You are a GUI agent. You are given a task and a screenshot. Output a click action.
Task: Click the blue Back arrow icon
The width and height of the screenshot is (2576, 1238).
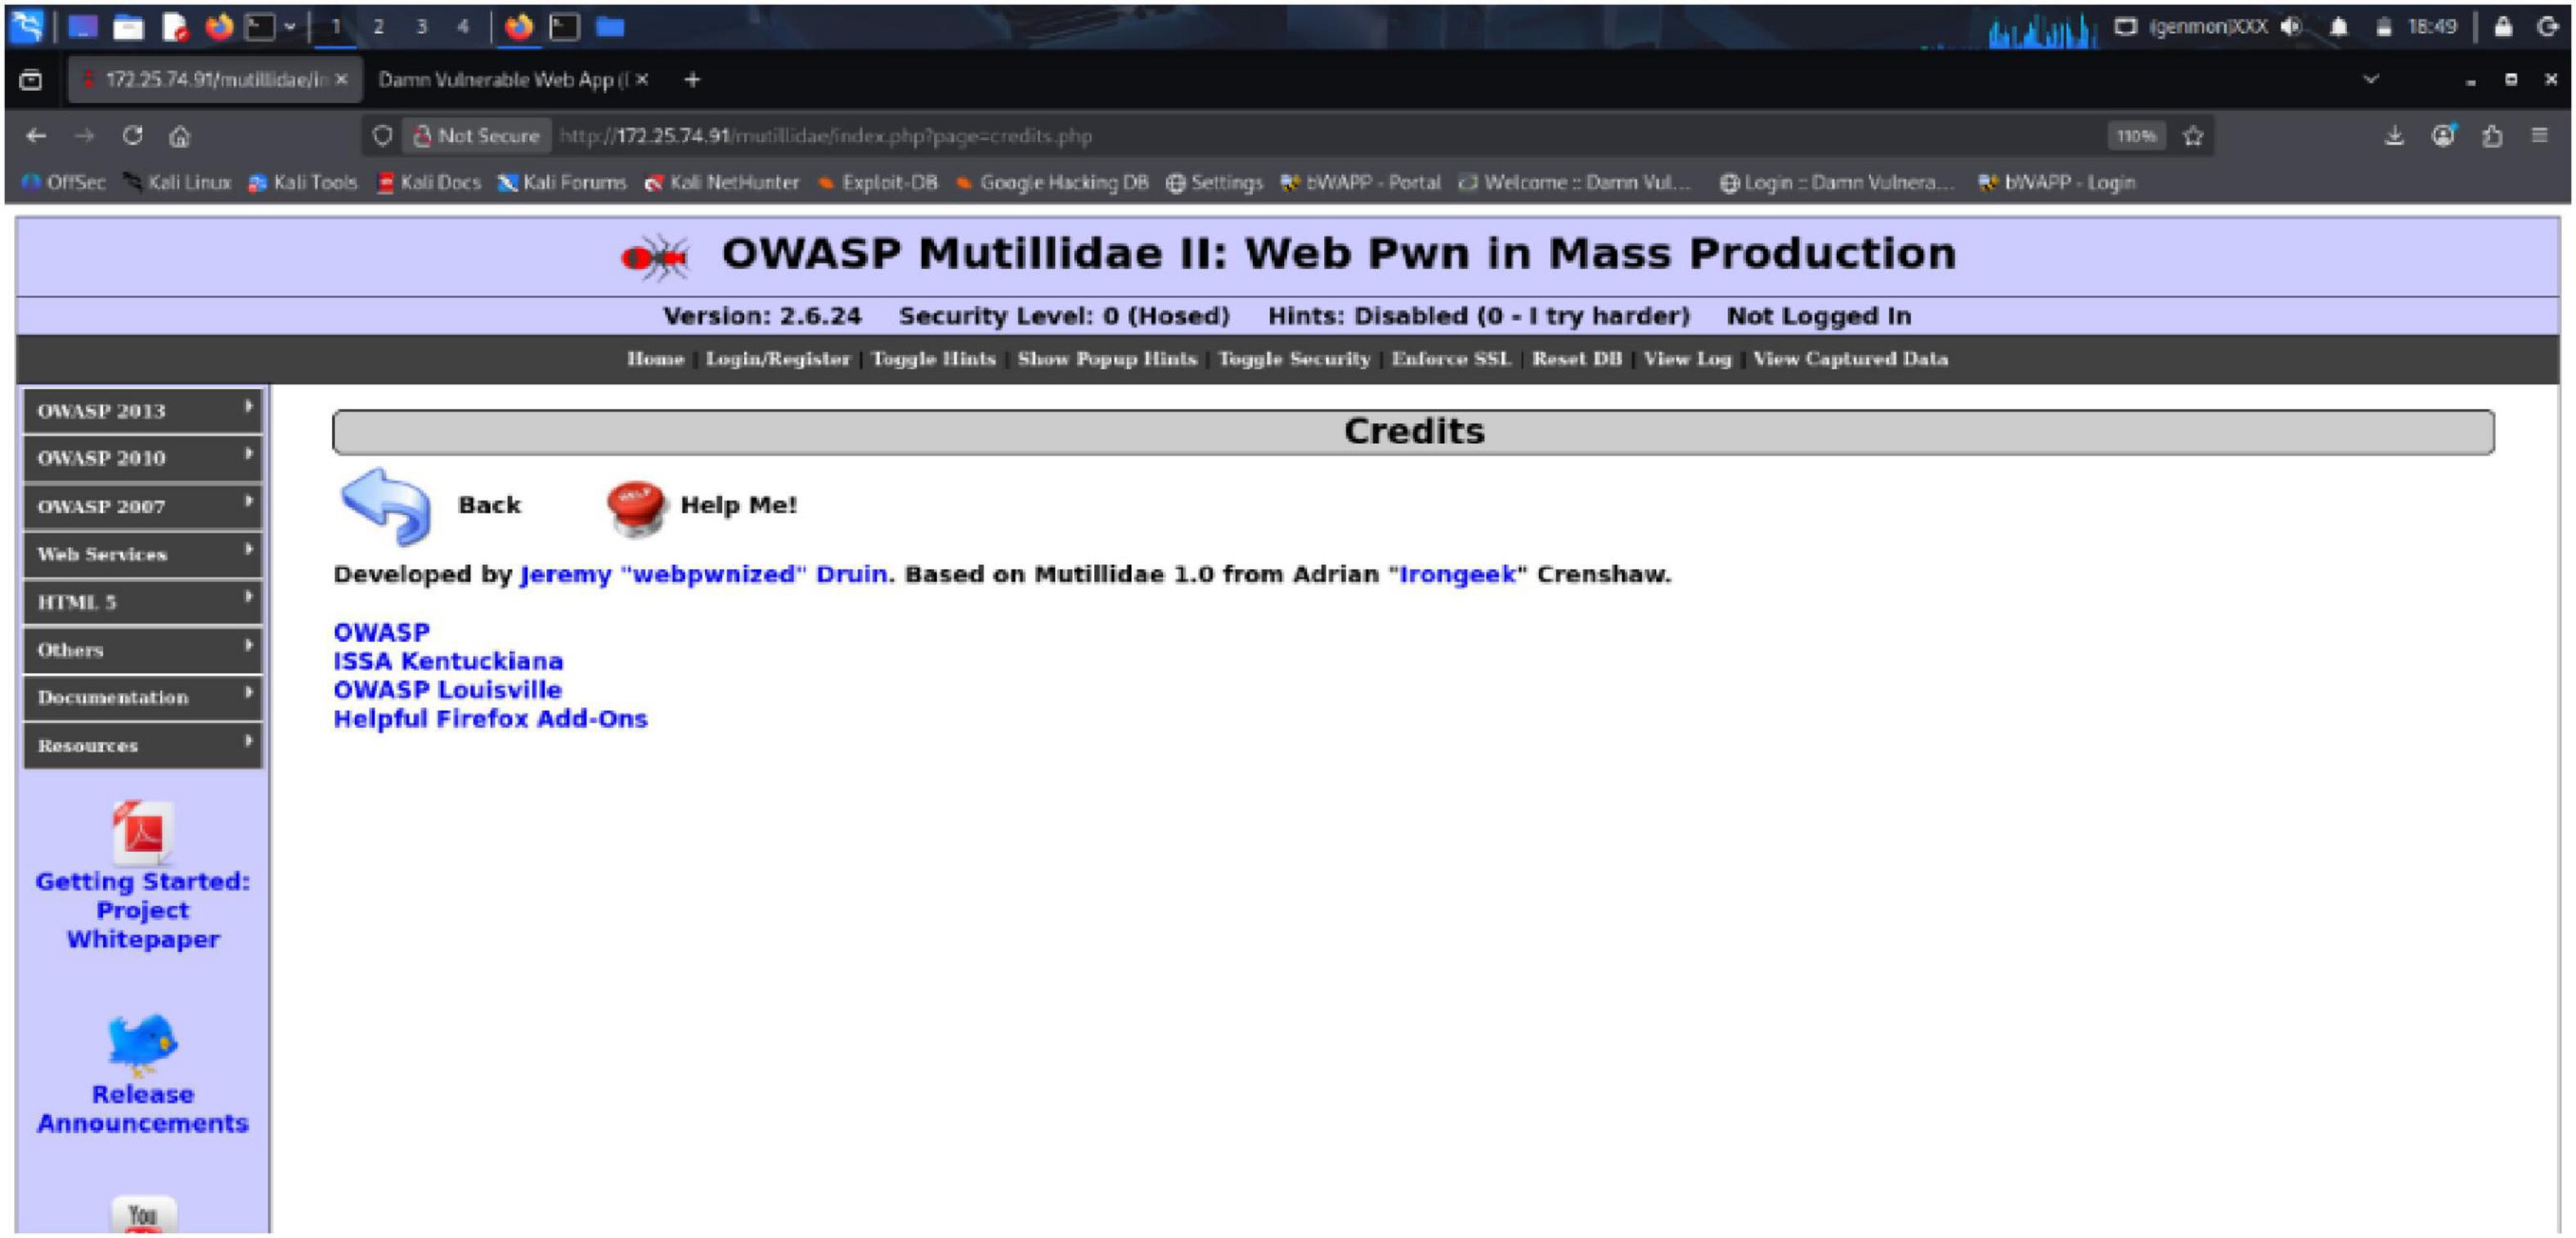click(386, 506)
